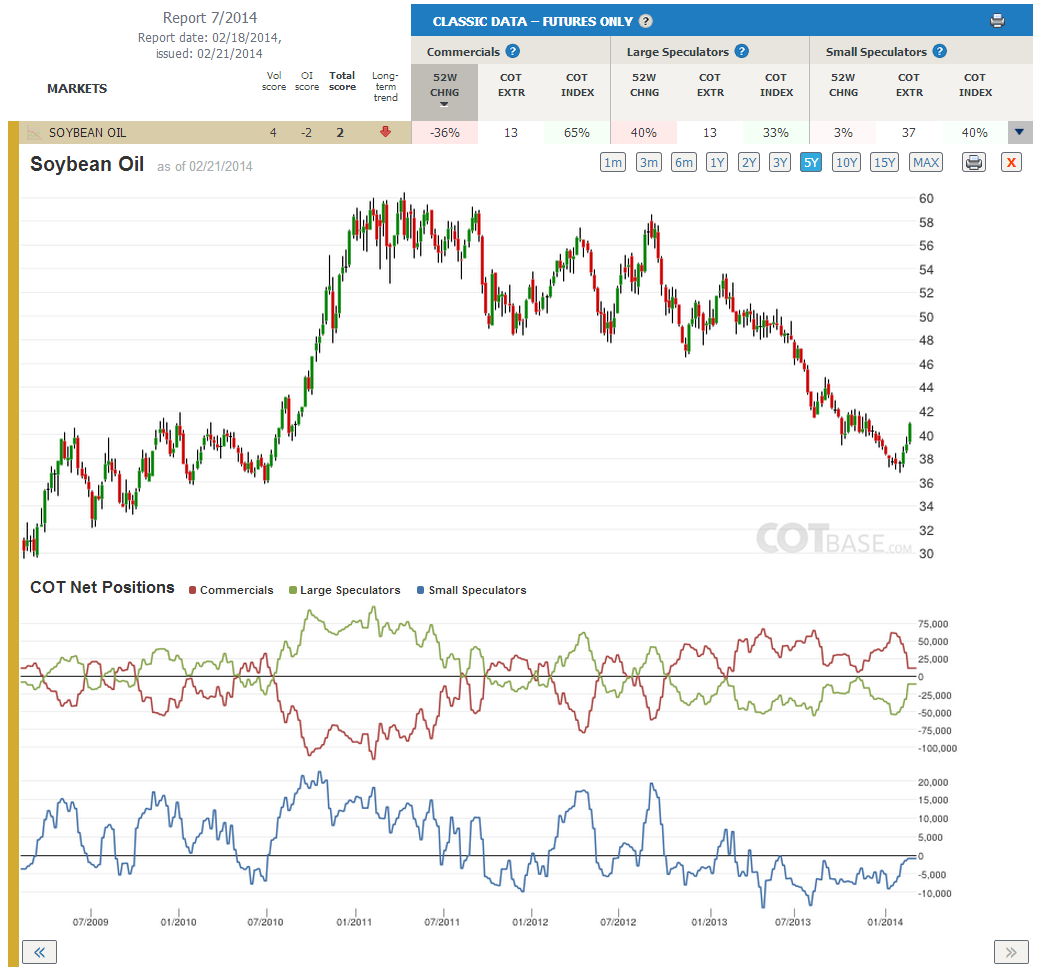Click Total score column header
Viewport: 1039px width, 967px height.
[343, 81]
